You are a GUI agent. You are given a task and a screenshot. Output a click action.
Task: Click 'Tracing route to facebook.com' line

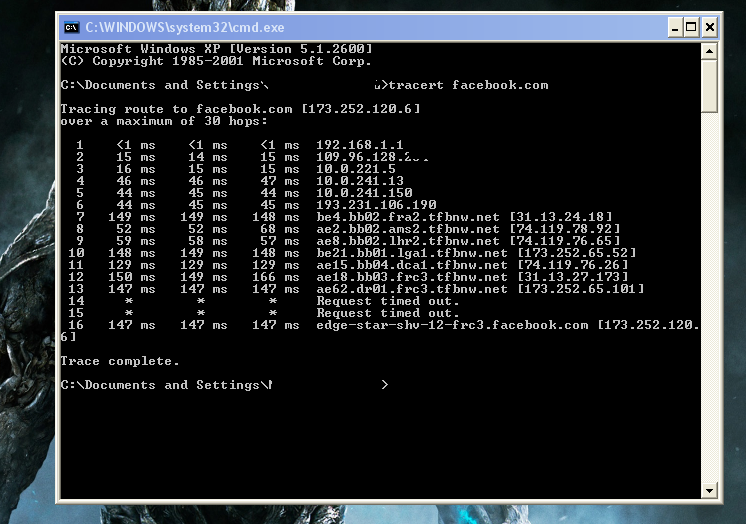(x=240, y=109)
